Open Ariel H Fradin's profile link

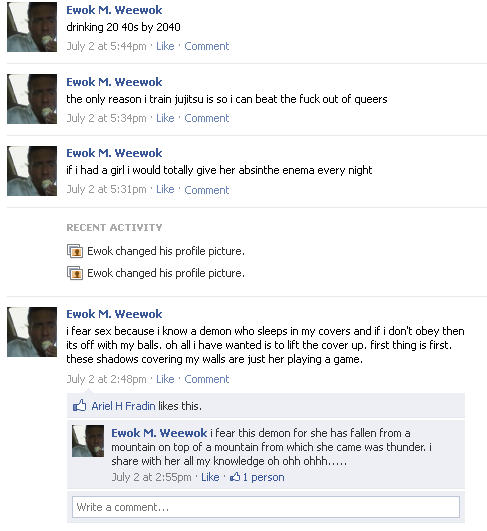pyautogui.click(x=123, y=406)
